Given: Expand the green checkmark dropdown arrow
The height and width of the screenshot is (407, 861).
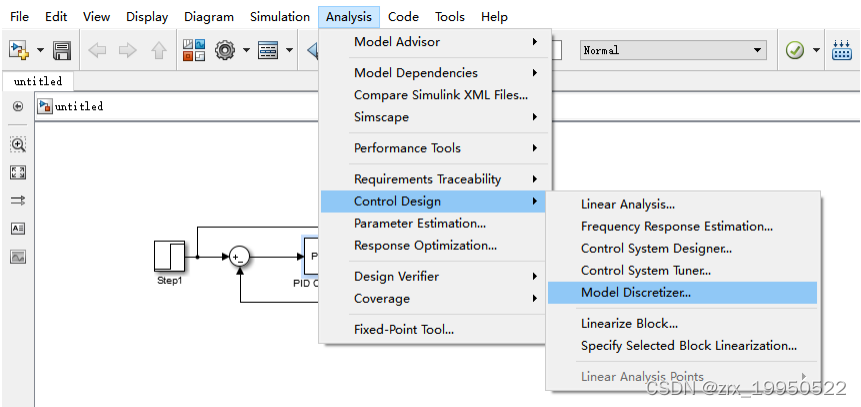Looking at the screenshot, I should tap(817, 51).
